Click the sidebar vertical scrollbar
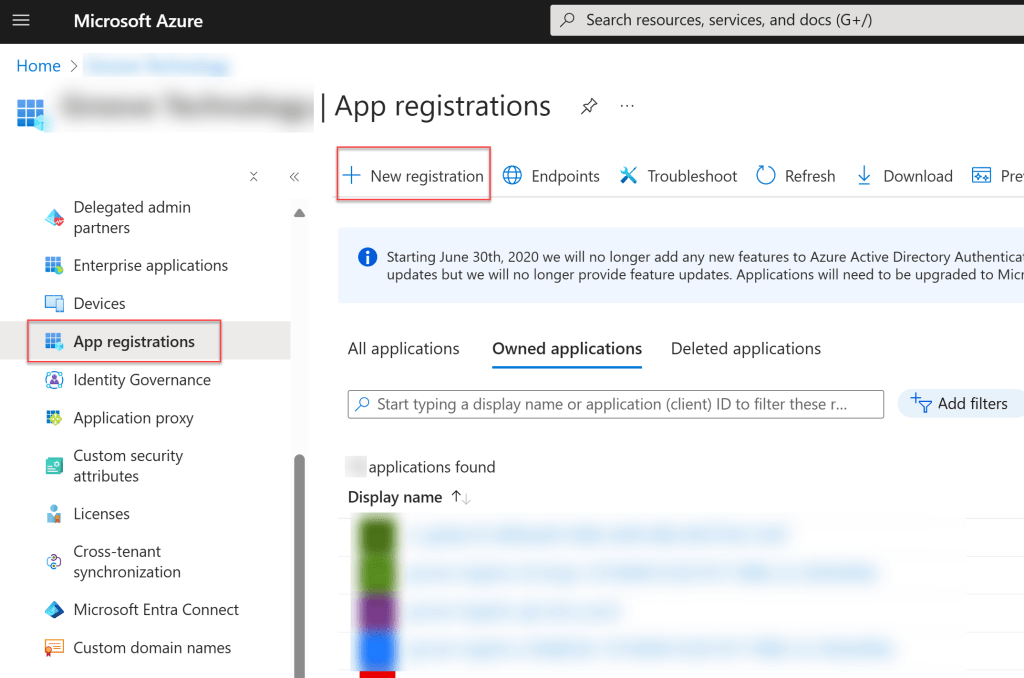Viewport: 1024px width, 678px height. coord(299,560)
